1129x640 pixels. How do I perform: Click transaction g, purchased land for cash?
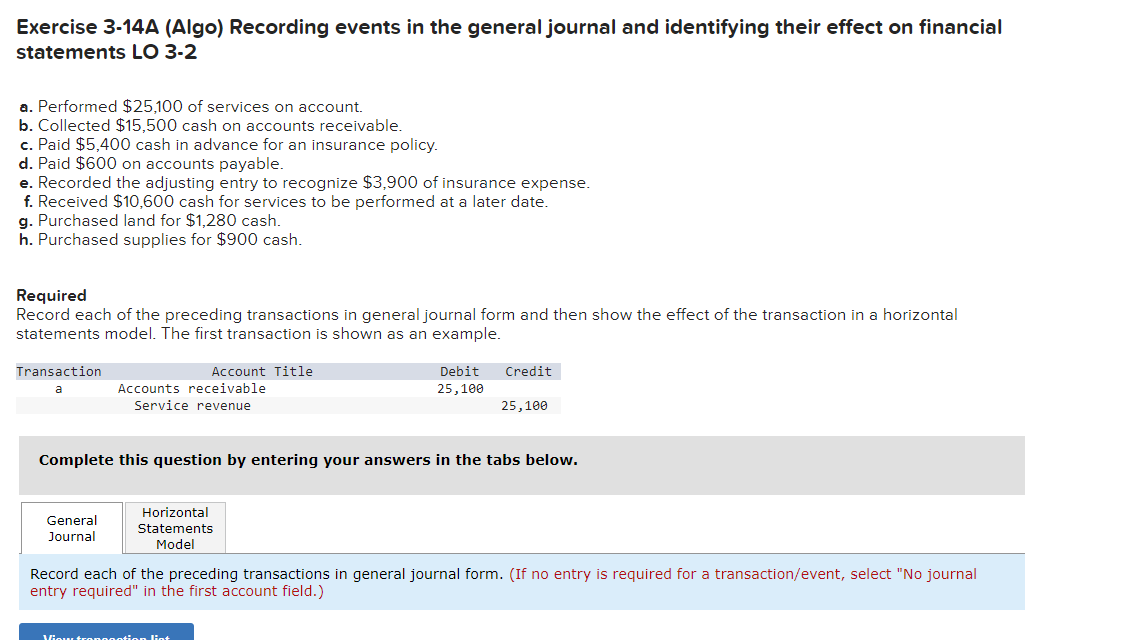pos(150,220)
